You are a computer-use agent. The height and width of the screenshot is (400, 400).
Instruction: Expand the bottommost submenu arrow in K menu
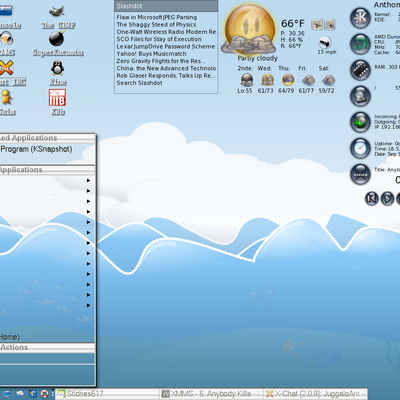pos(88,305)
